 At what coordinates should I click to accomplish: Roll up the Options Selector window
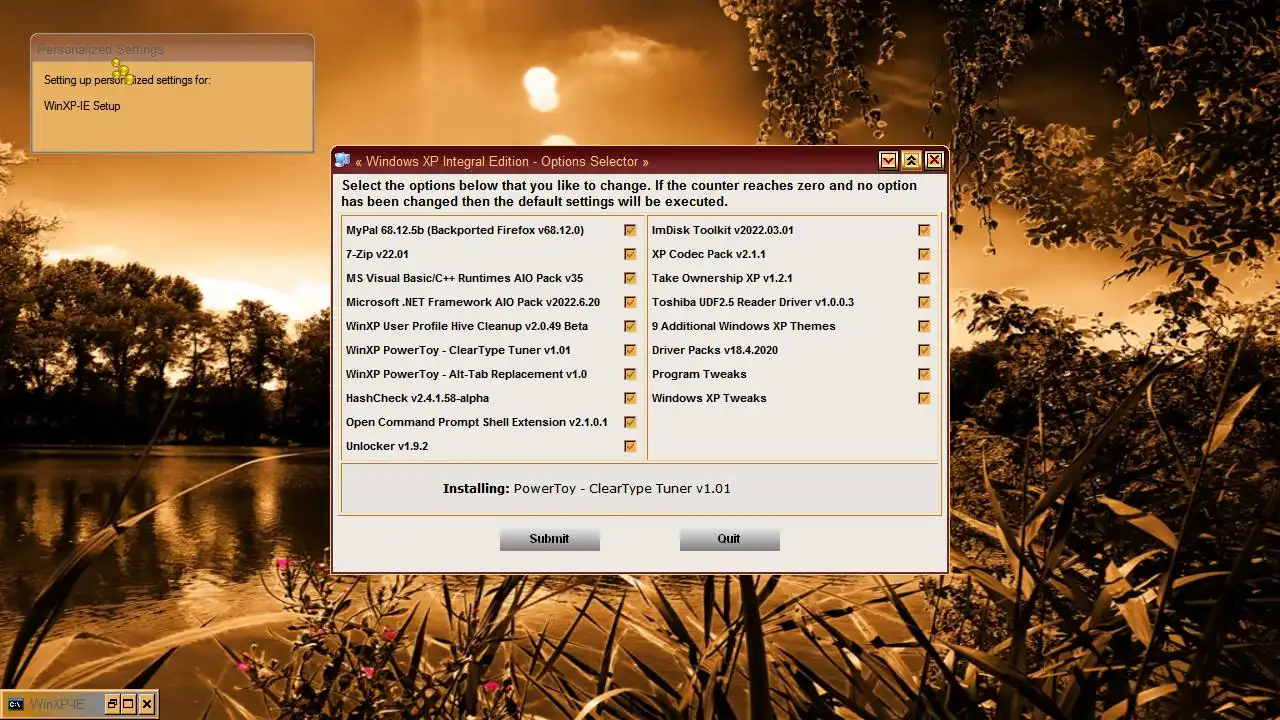[911, 160]
